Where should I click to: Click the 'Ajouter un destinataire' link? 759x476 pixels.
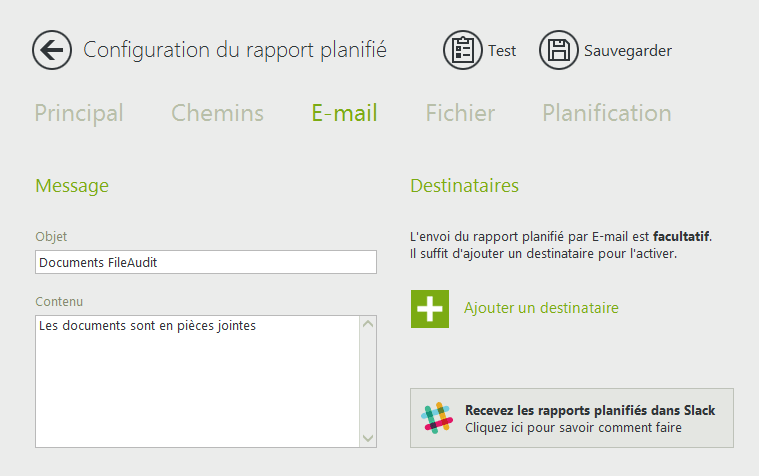click(x=541, y=308)
